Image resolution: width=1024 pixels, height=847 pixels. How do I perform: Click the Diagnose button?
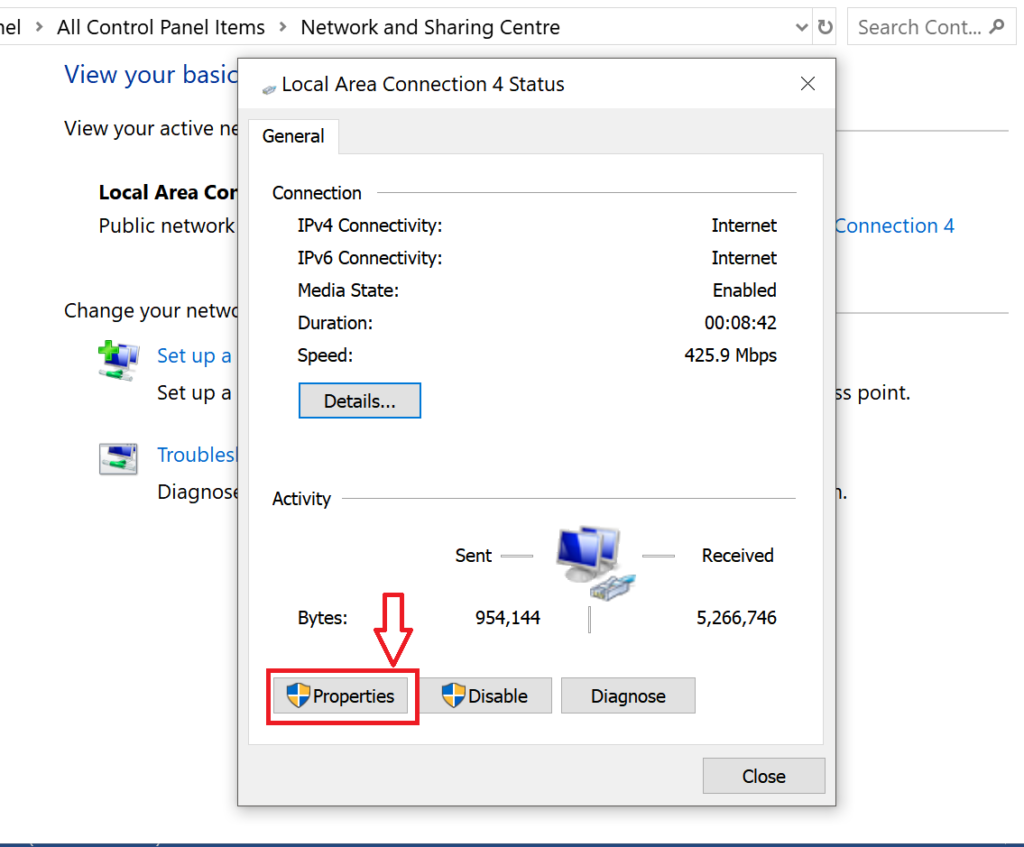[628, 695]
